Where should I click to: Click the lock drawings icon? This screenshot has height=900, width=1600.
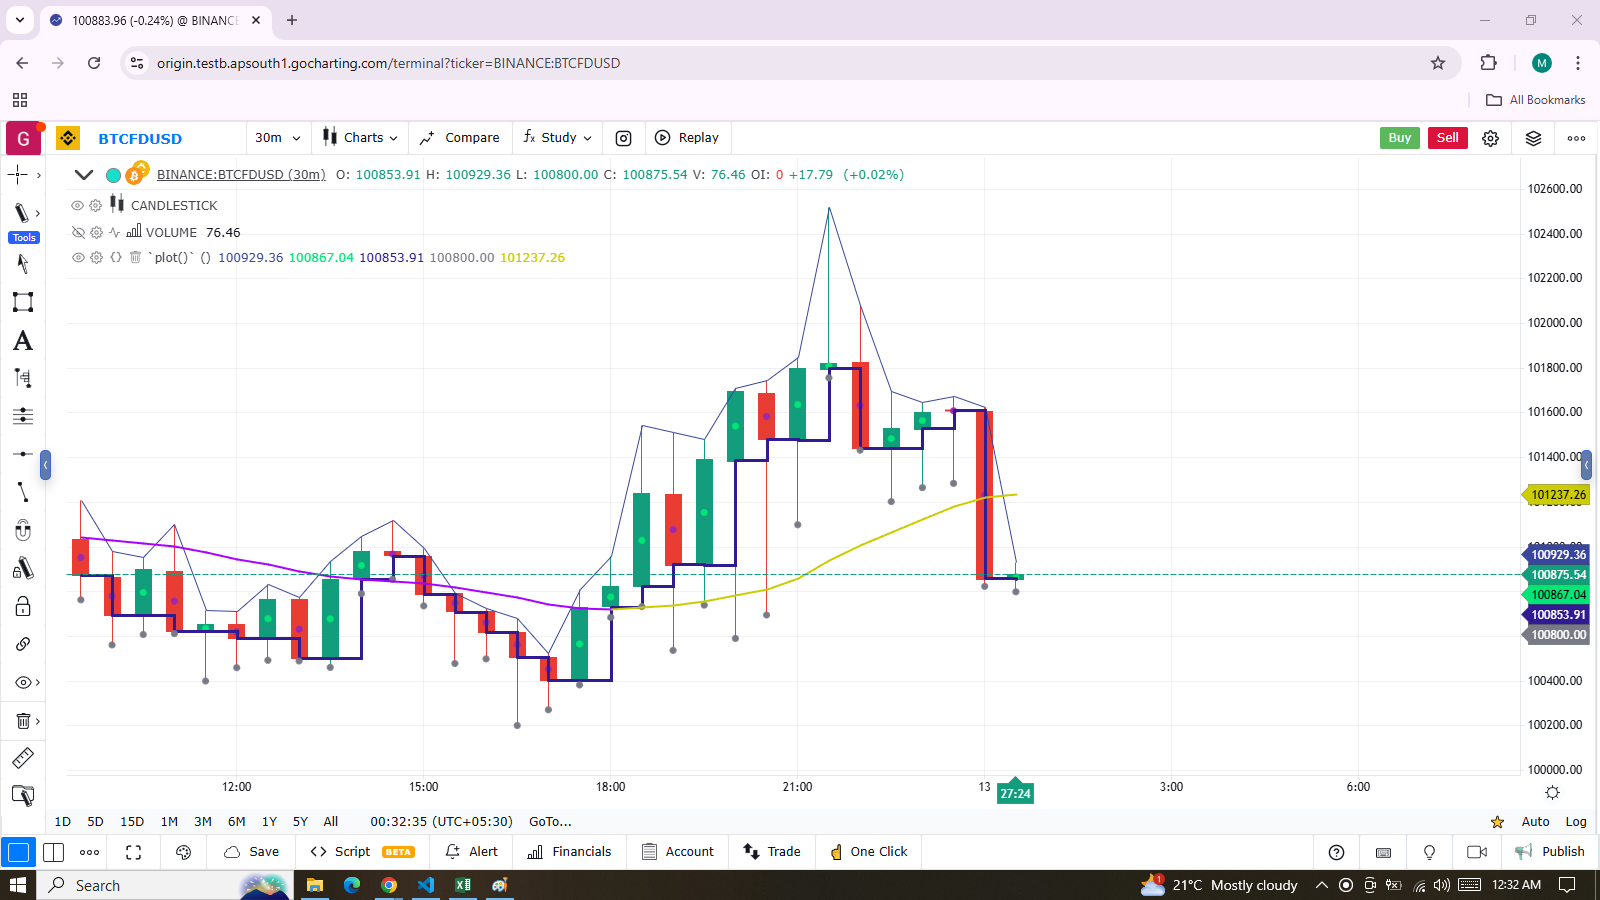click(23, 607)
